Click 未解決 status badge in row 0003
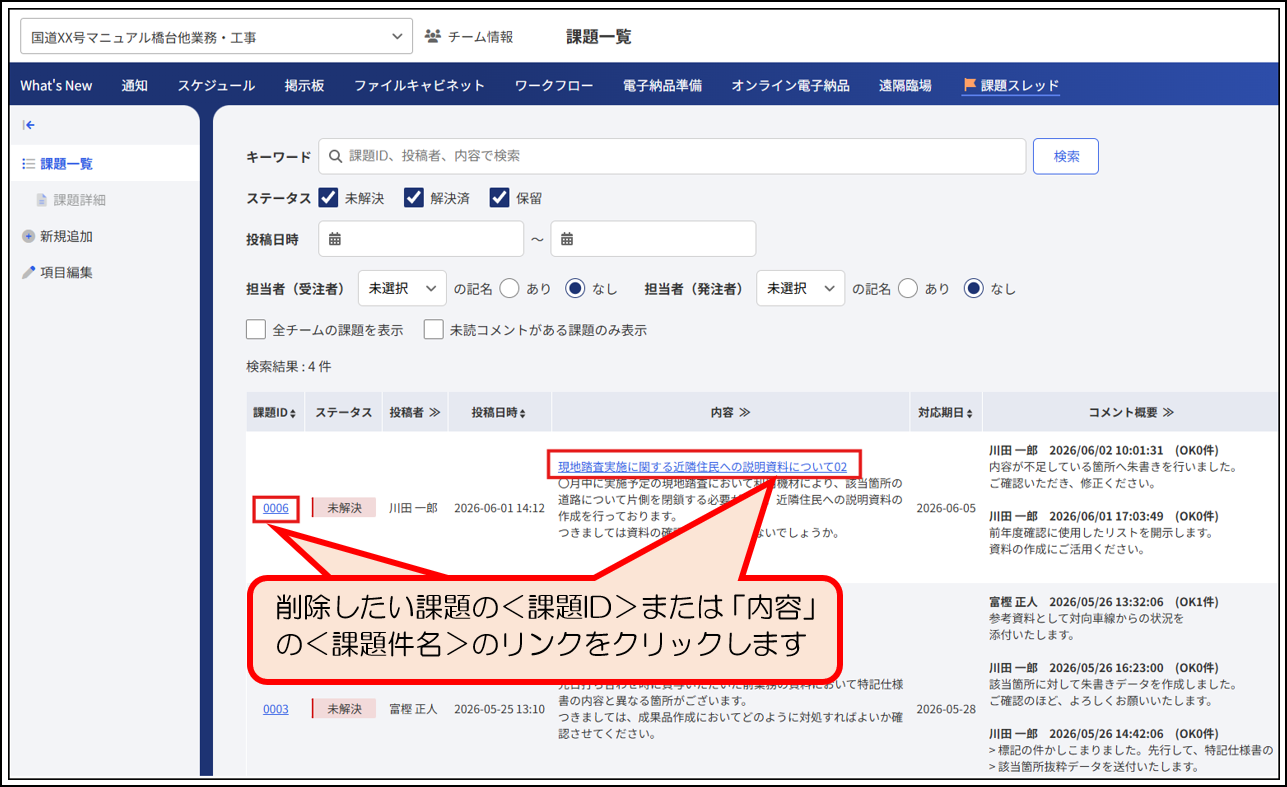Screen dimensions: 1287x787 coord(344,709)
